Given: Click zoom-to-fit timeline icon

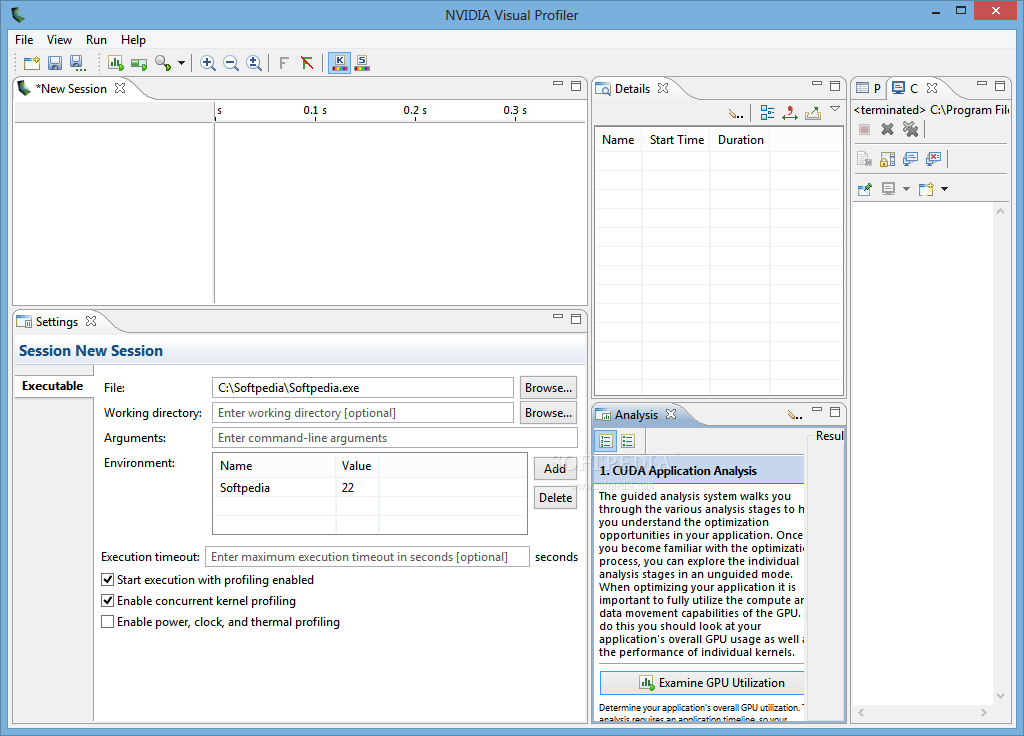Looking at the screenshot, I should (x=254, y=63).
